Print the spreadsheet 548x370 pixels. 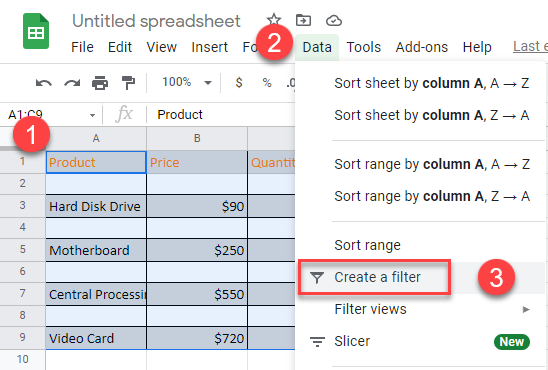(100, 83)
